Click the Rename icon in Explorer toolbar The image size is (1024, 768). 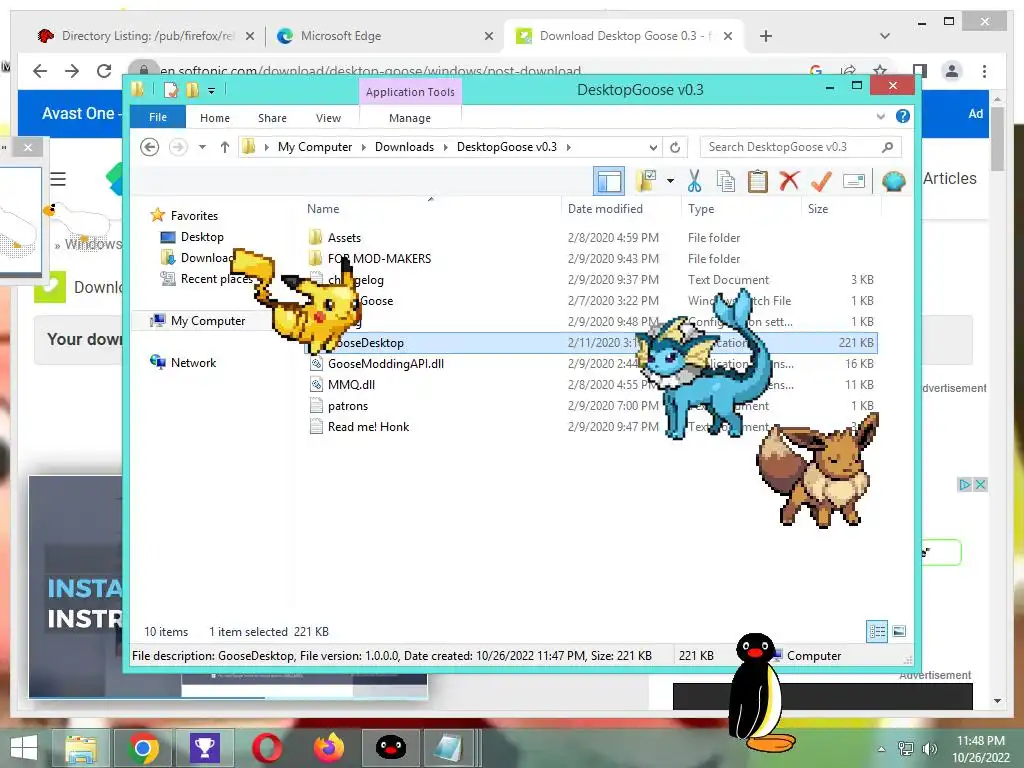[x=854, y=181]
